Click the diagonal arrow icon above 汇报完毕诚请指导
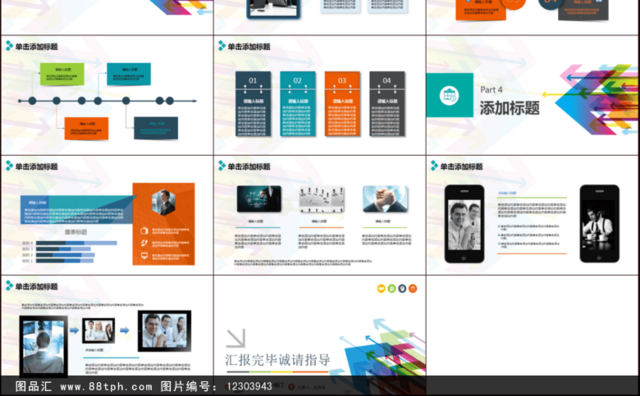The image size is (640, 396). click(x=236, y=338)
